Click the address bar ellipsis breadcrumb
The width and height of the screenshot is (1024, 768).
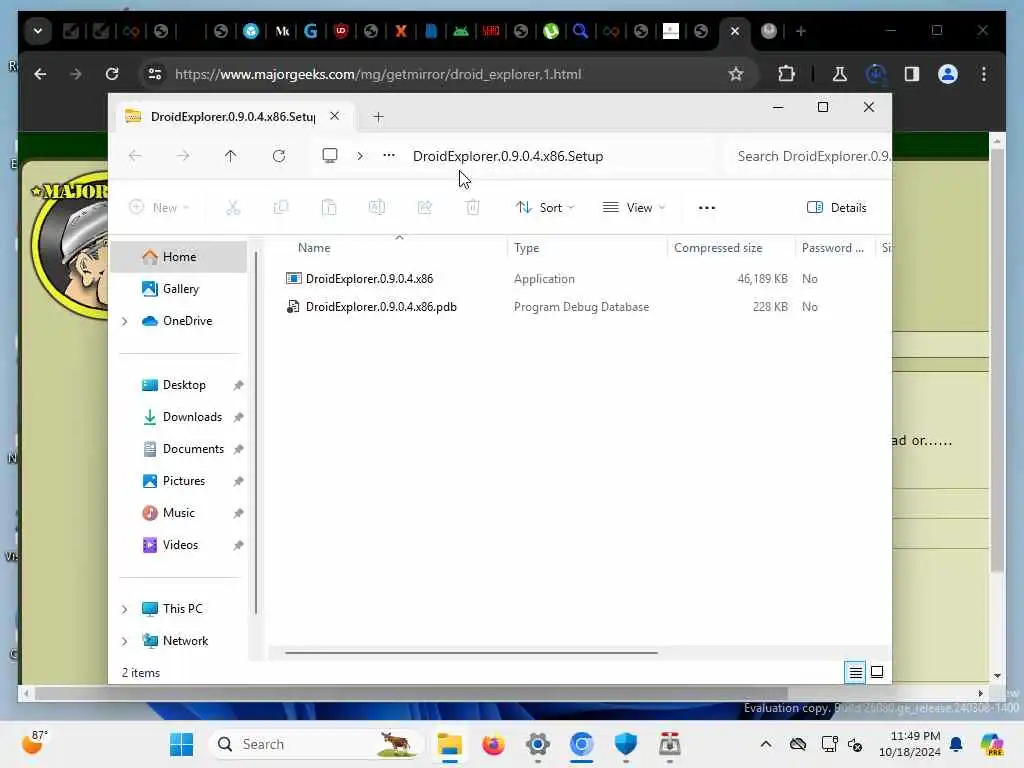[389, 155]
